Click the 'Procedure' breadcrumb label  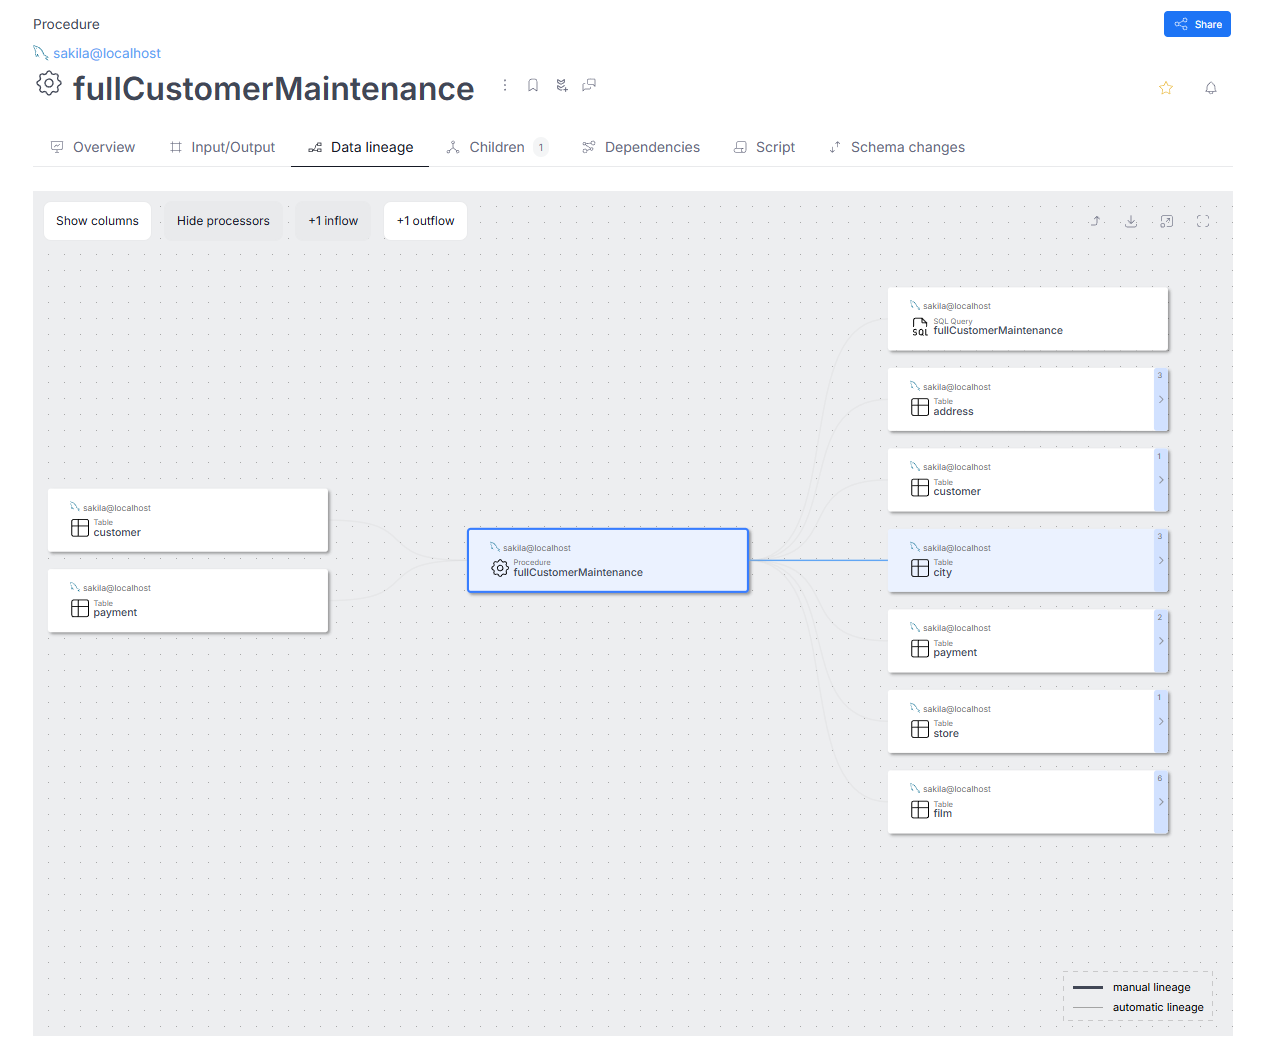pos(66,24)
